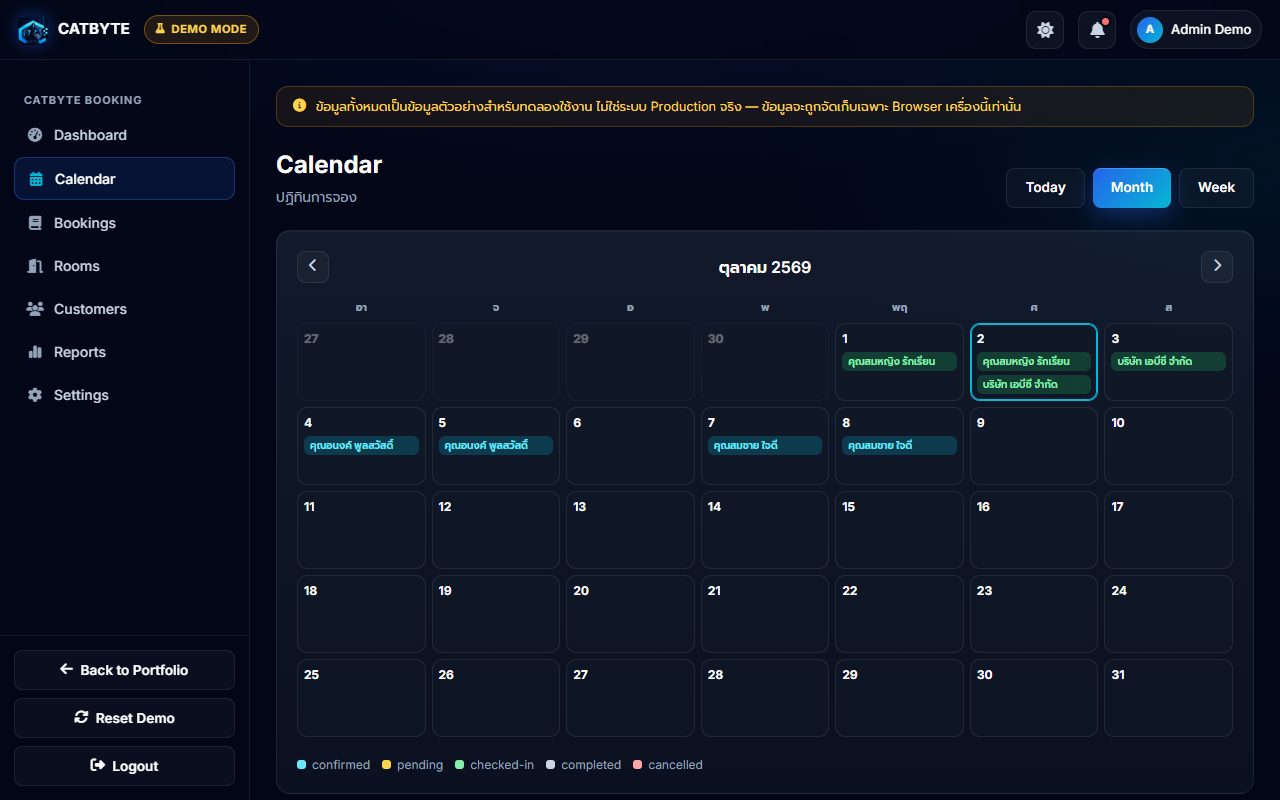
Task: Open บริษัท เอบีซี จำกัด booking on day 3
Action: [1168, 362]
